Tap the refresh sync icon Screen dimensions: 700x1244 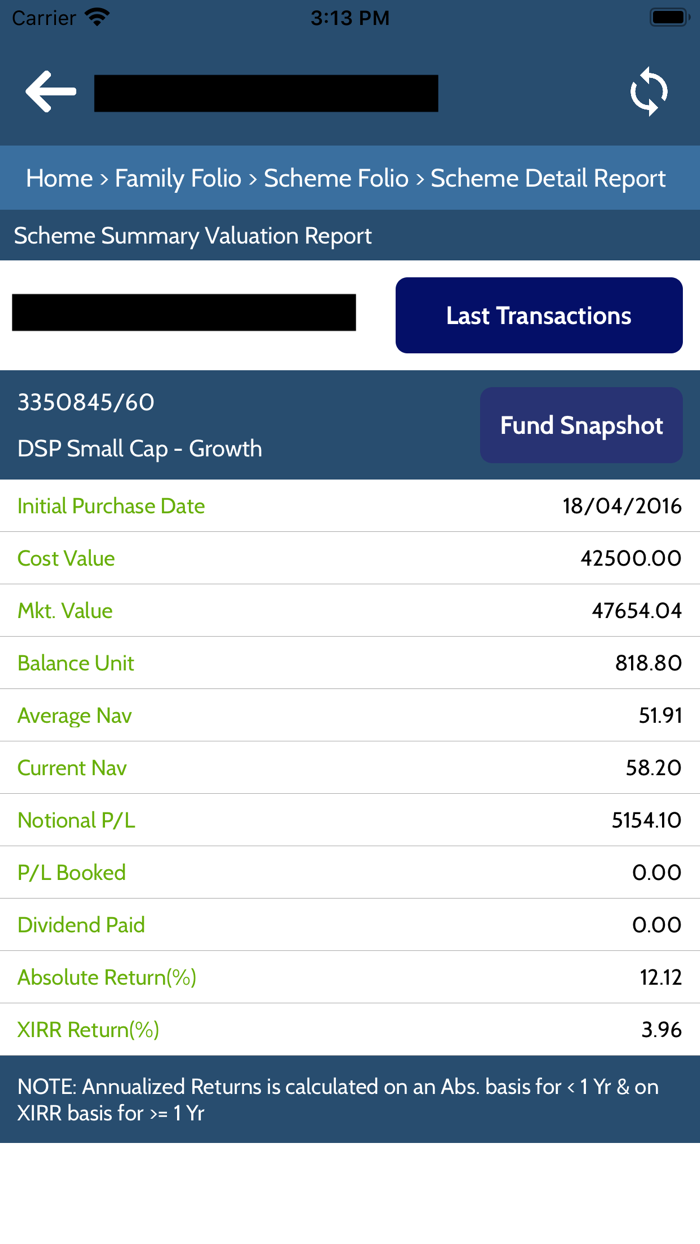click(648, 92)
